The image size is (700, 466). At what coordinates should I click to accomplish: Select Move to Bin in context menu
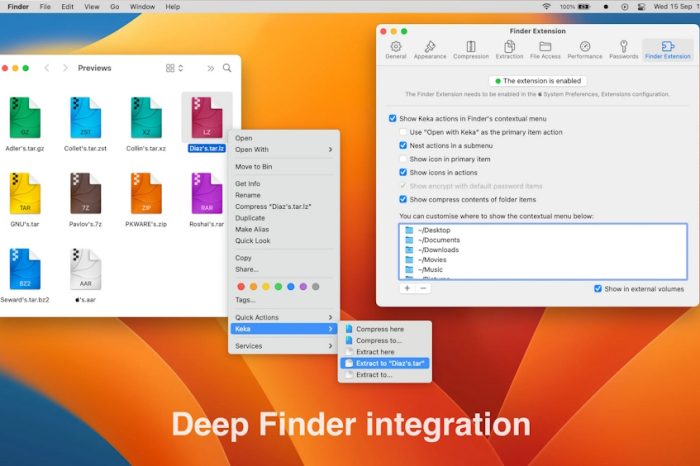click(x=256, y=166)
